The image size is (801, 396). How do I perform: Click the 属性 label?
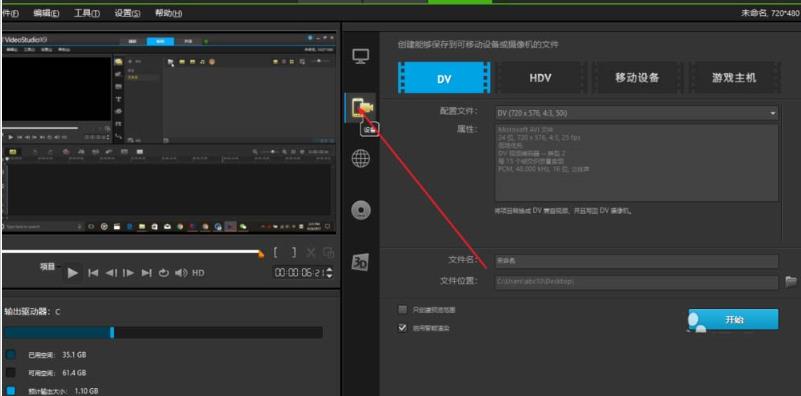[467, 129]
